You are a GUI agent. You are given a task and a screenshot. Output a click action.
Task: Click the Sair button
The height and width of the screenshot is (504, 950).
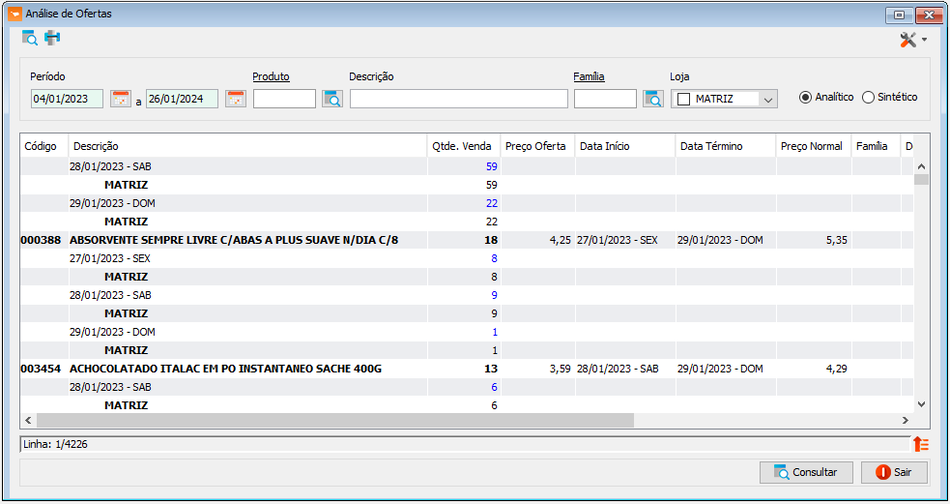coord(894,472)
